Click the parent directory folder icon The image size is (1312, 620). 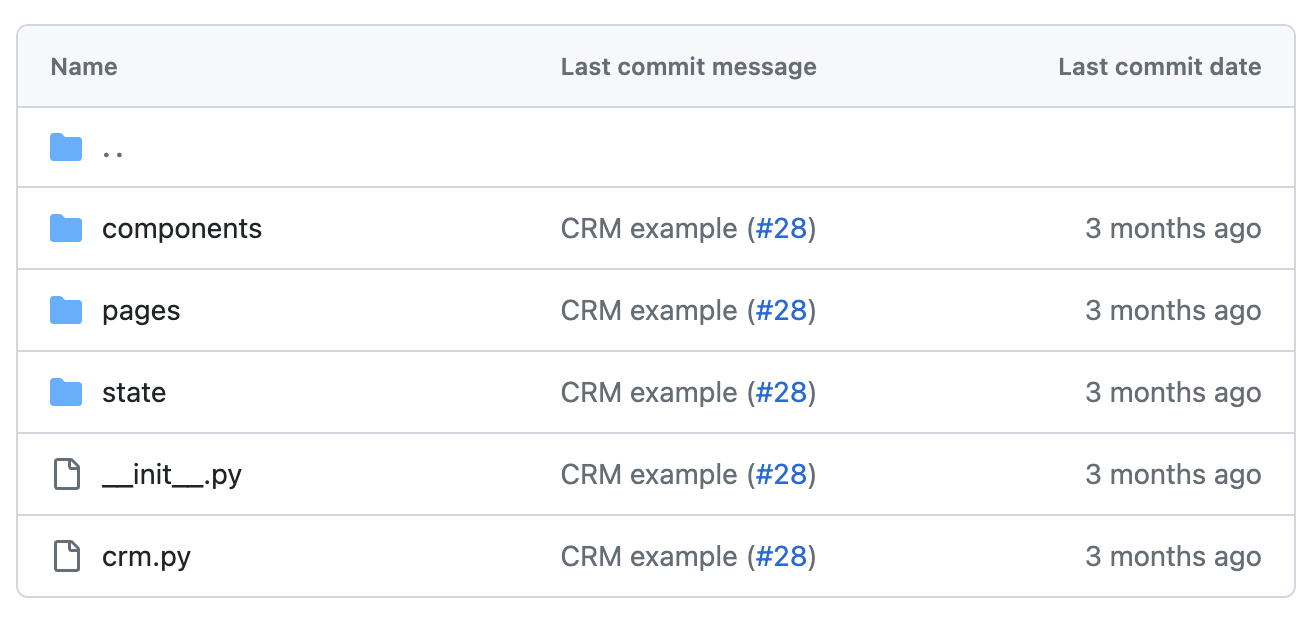point(66,148)
